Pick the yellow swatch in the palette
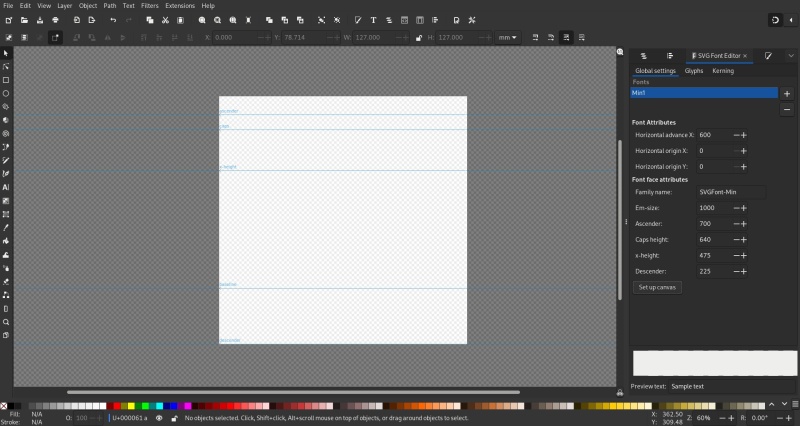800x426 pixels. click(x=131, y=406)
